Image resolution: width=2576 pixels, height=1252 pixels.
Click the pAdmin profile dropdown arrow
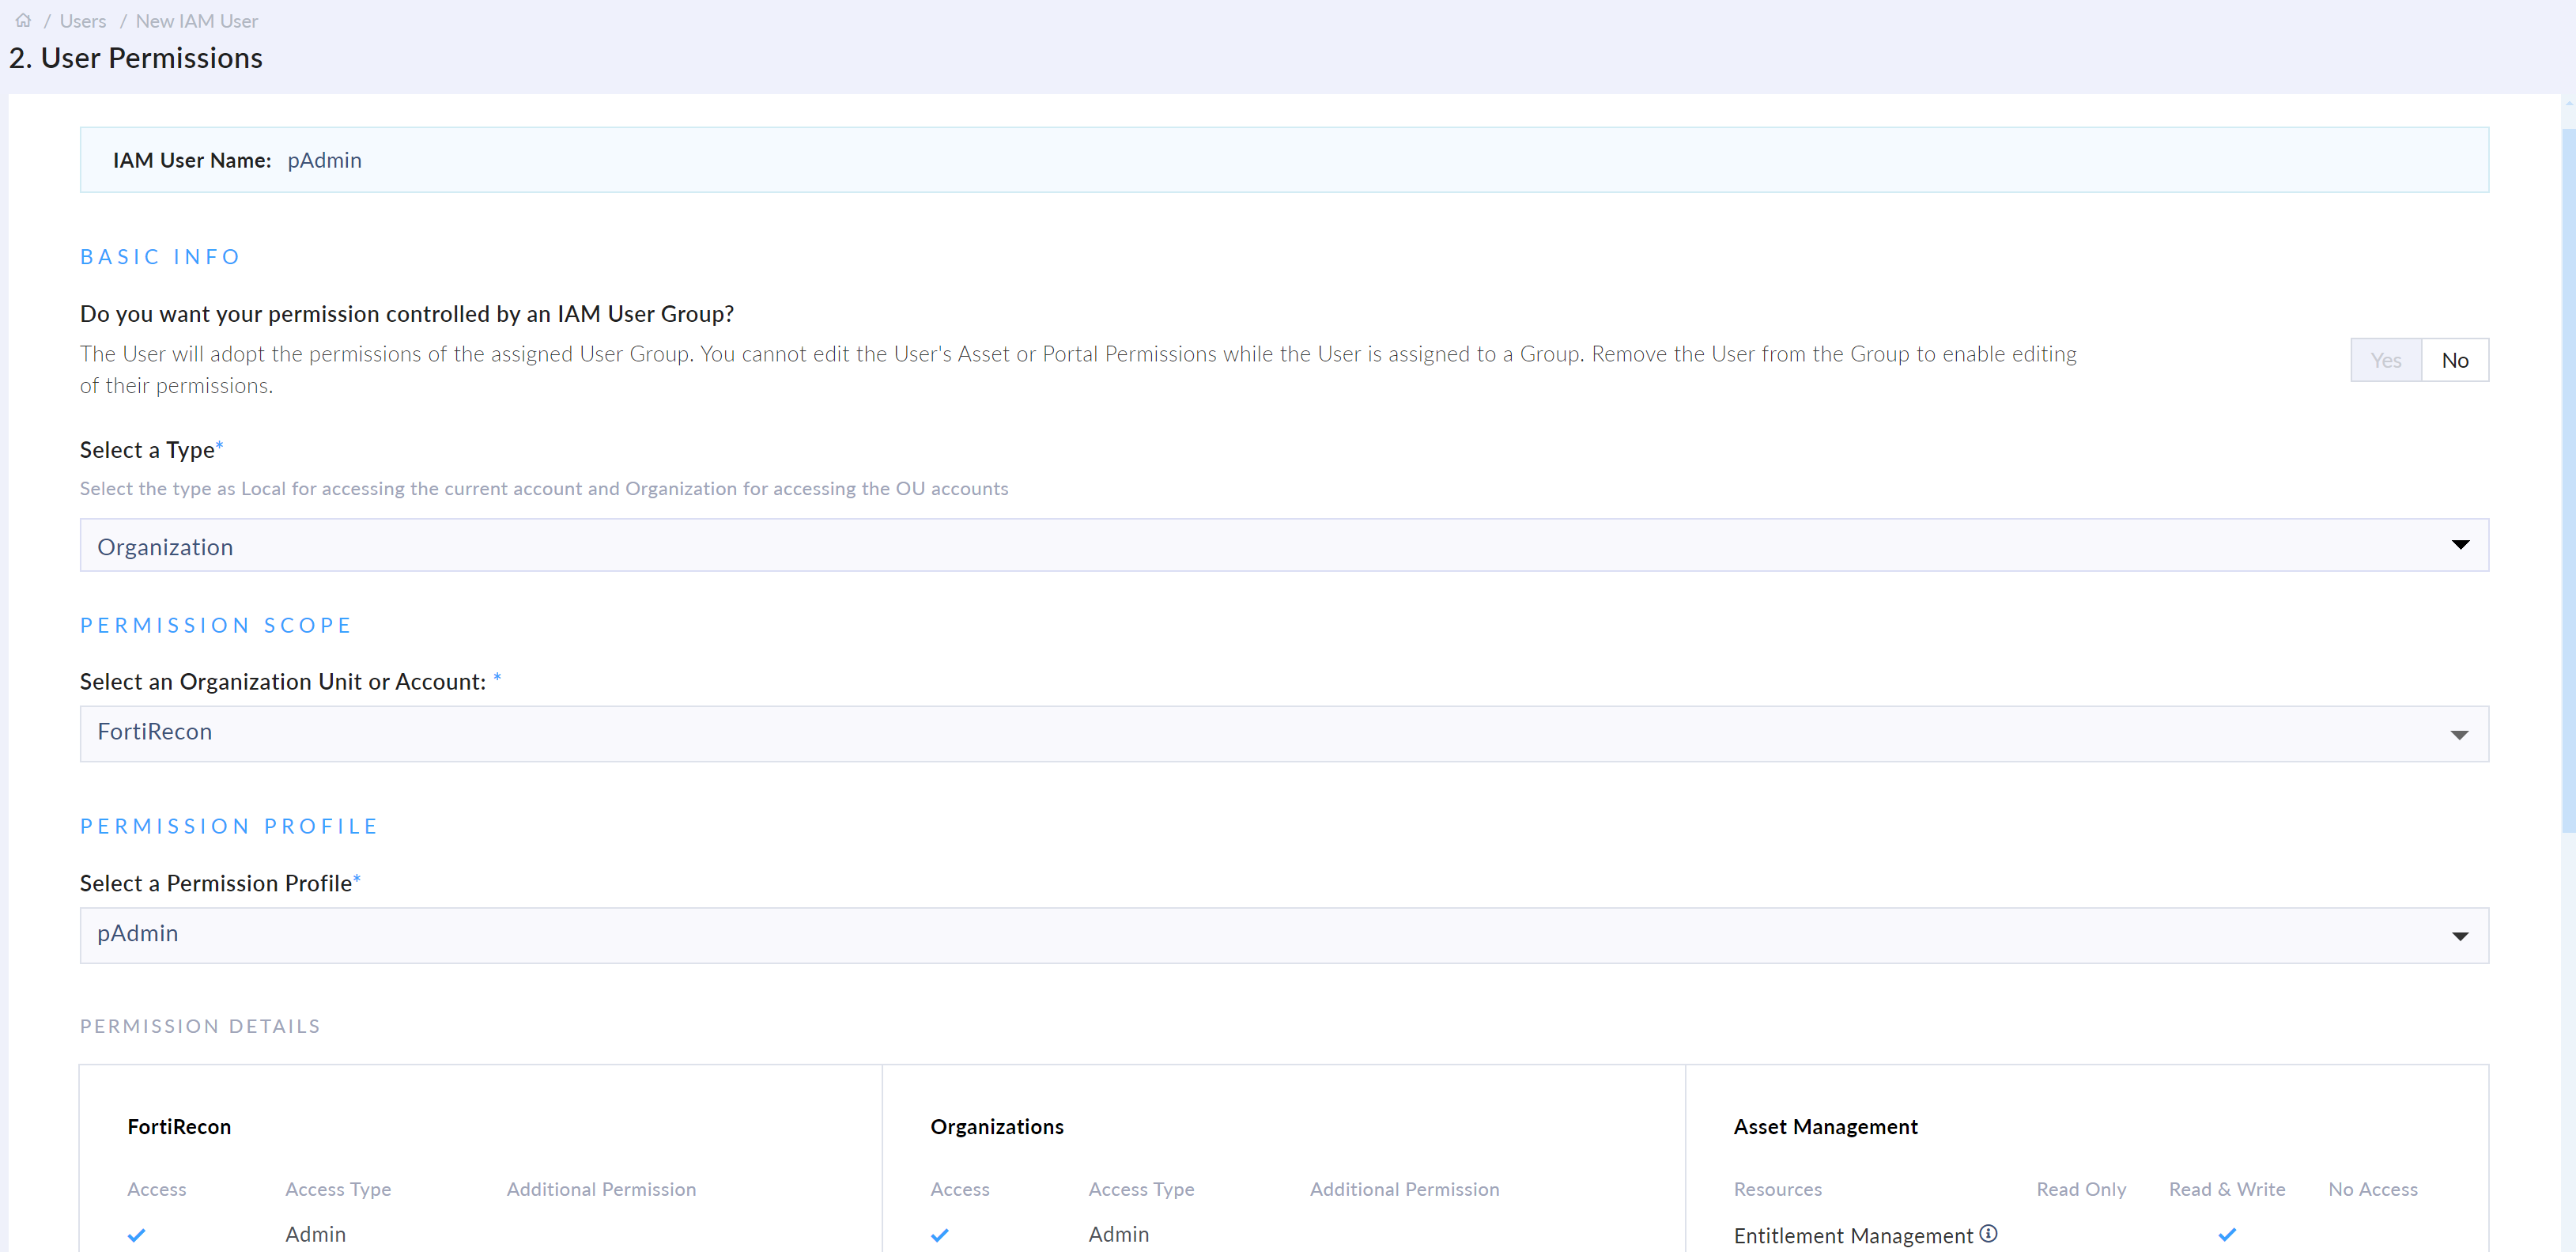tap(2459, 936)
